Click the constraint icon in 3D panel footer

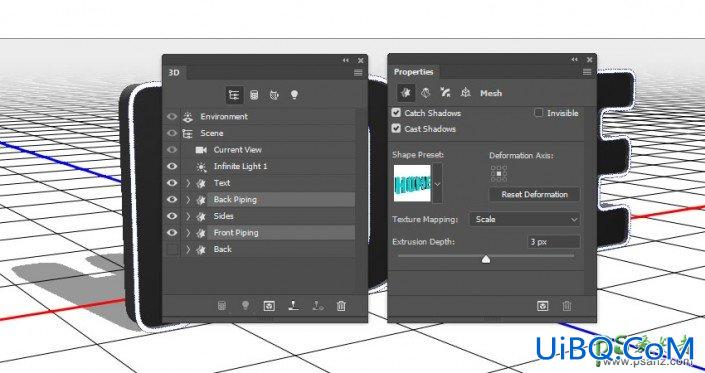pos(317,306)
